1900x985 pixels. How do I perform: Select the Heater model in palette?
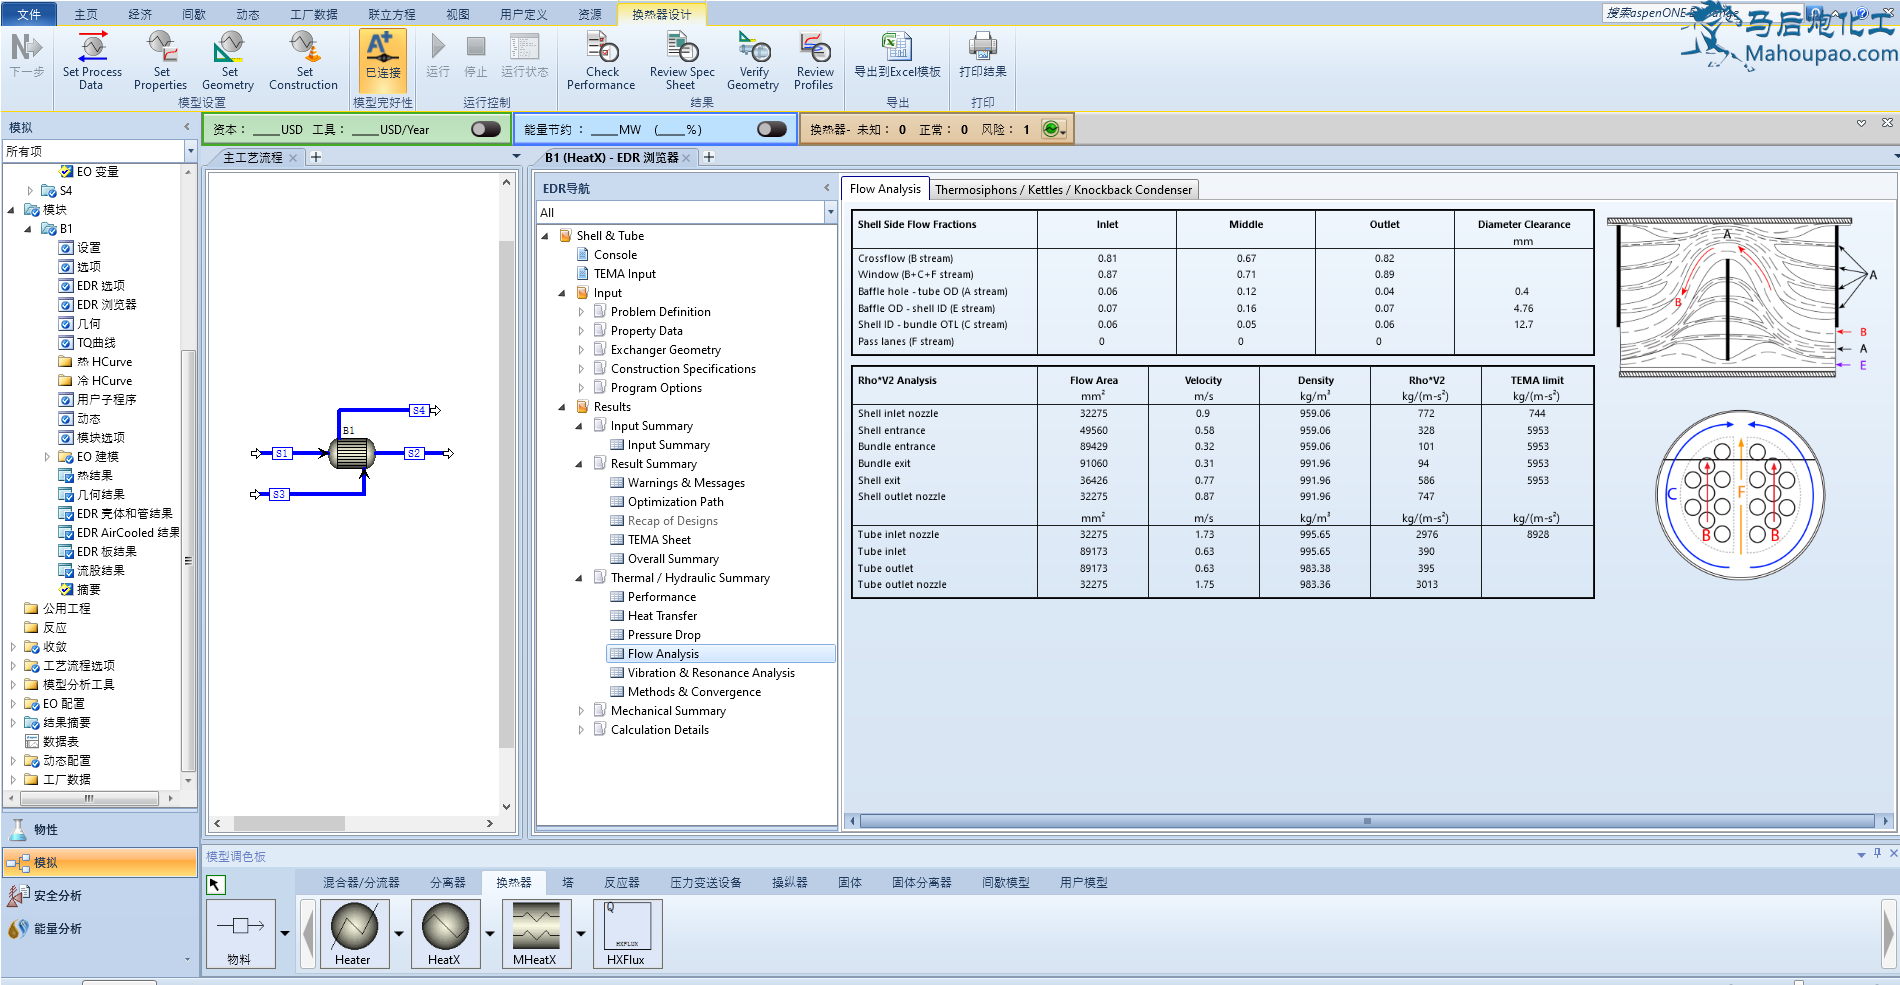click(x=353, y=934)
